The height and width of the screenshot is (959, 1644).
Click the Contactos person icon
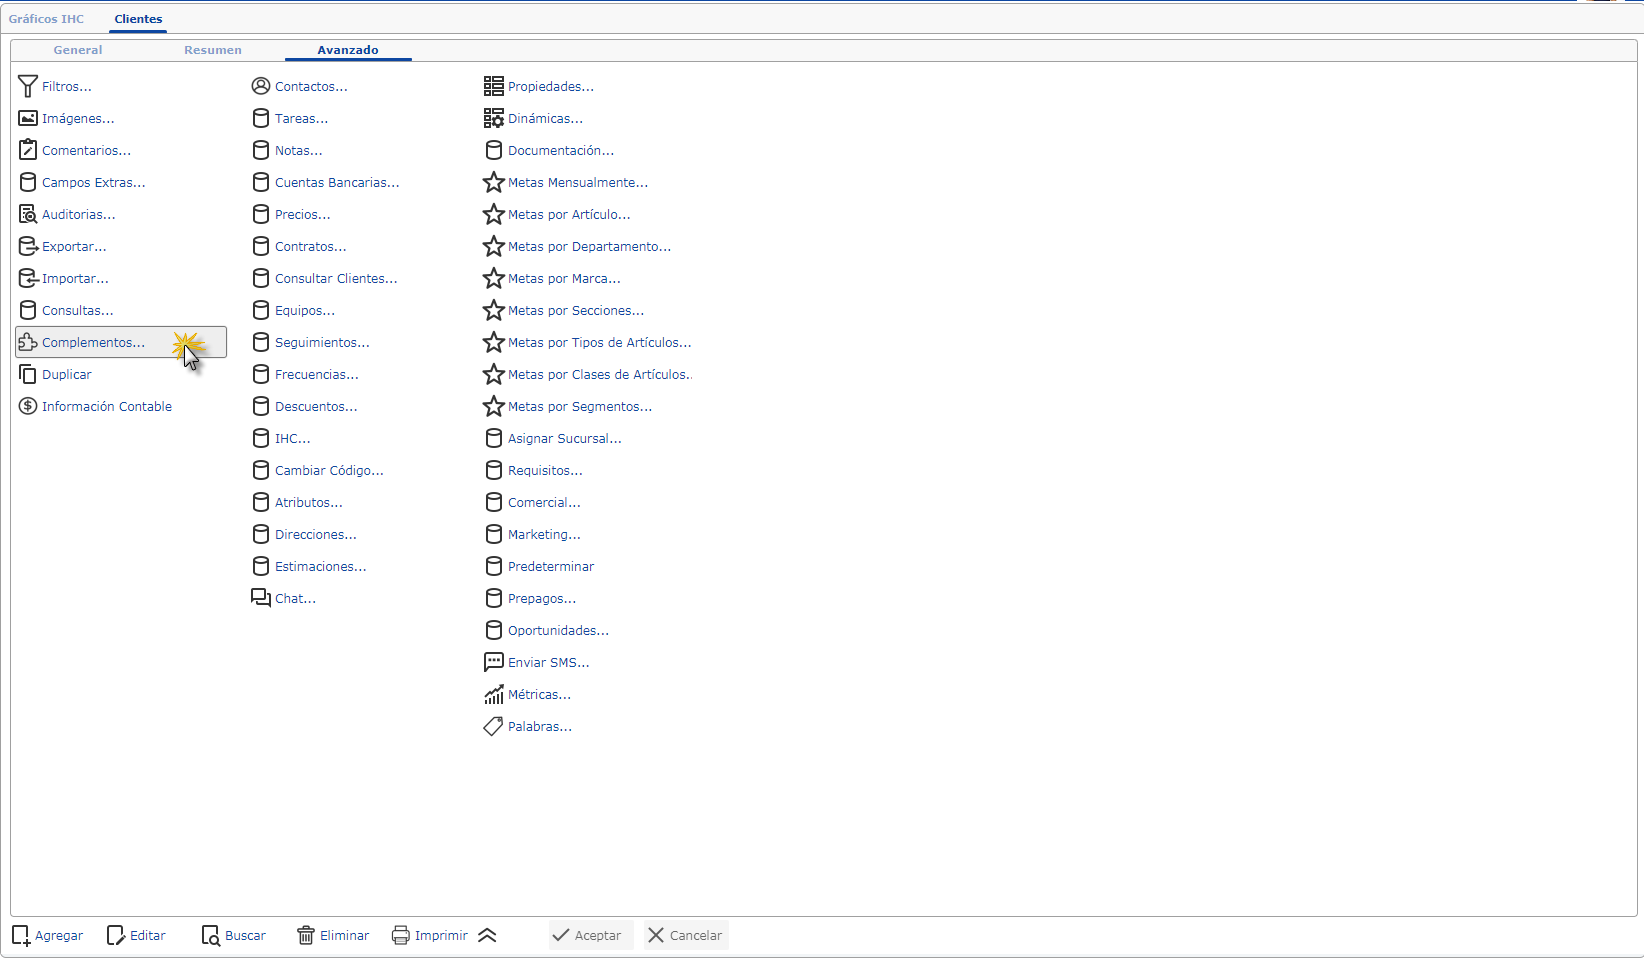pos(261,87)
